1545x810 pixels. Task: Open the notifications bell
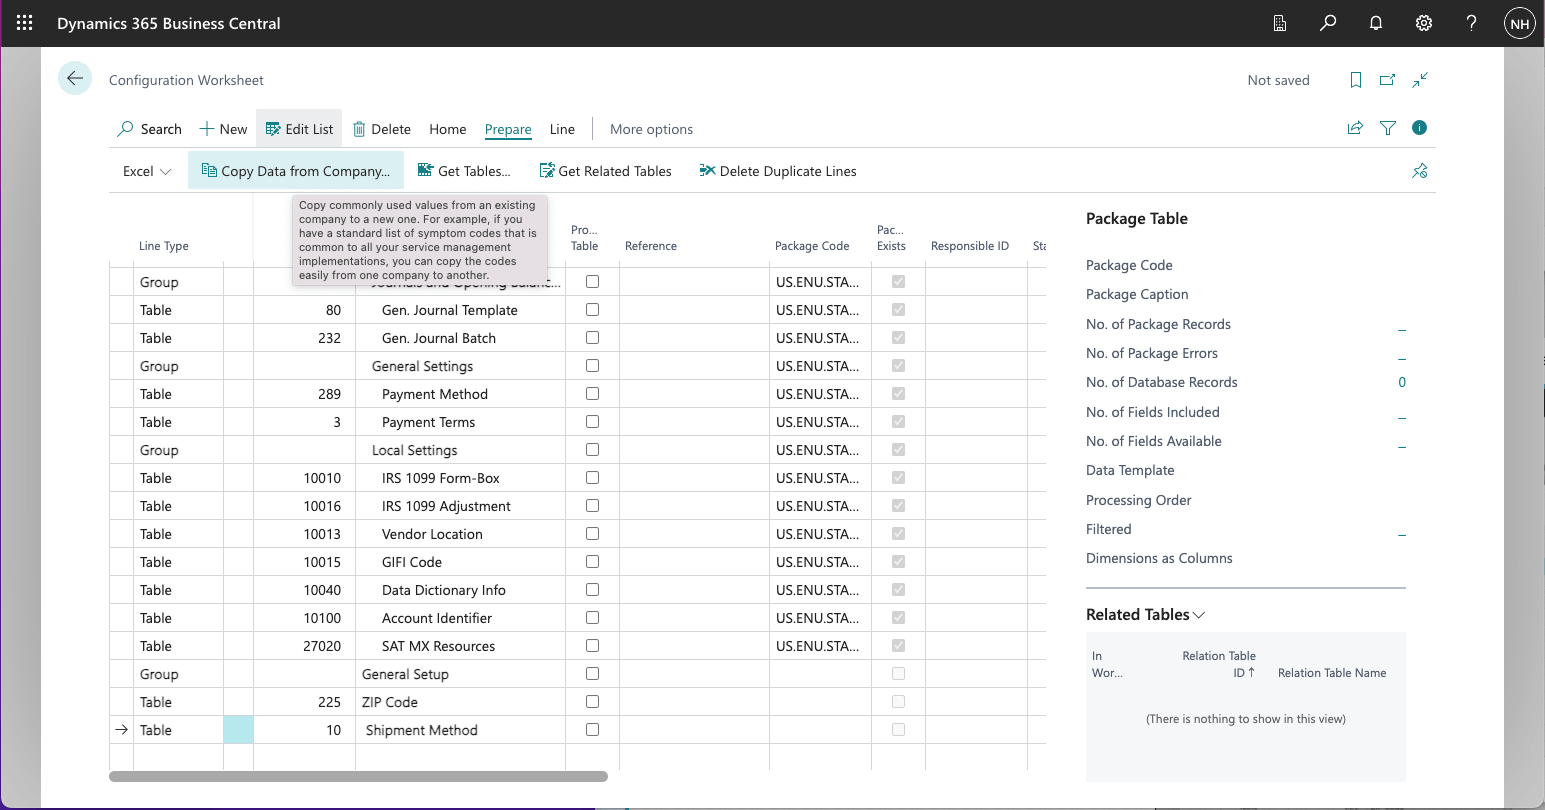click(1376, 23)
